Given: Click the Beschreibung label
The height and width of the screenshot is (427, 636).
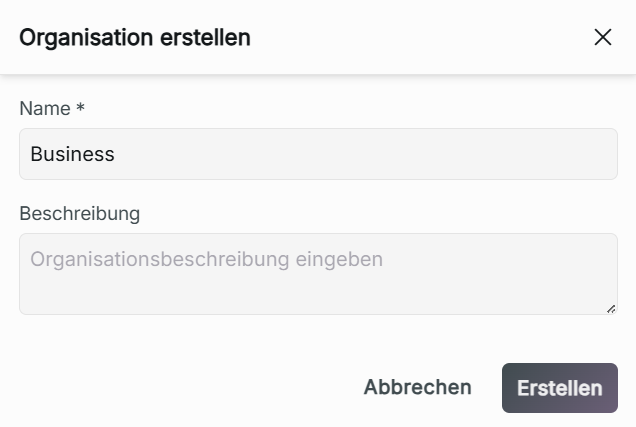Looking at the screenshot, I should [x=80, y=213].
